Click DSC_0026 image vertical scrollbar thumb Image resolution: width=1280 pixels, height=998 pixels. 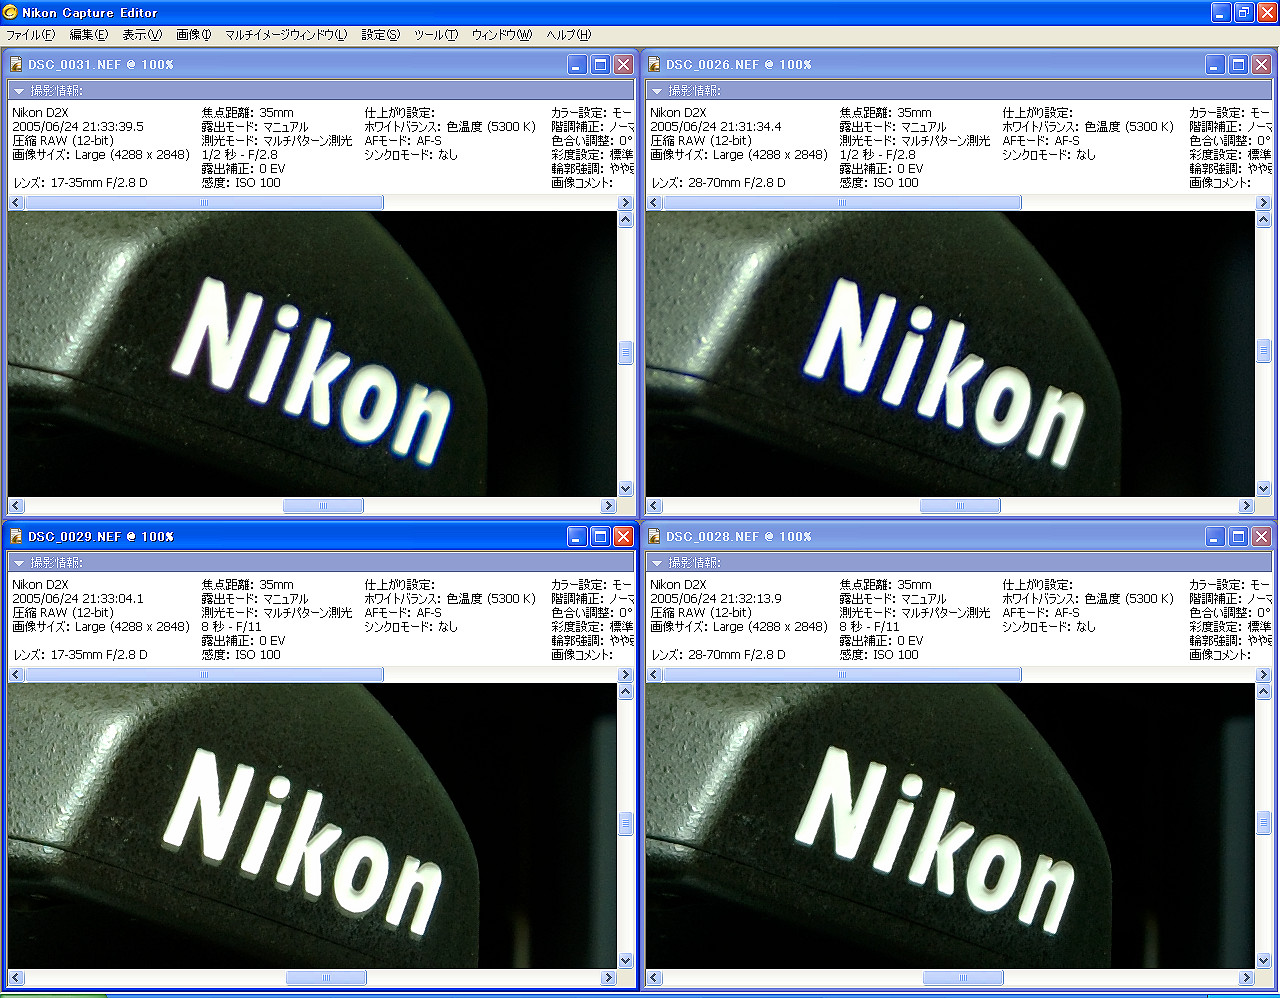pos(1264,351)
